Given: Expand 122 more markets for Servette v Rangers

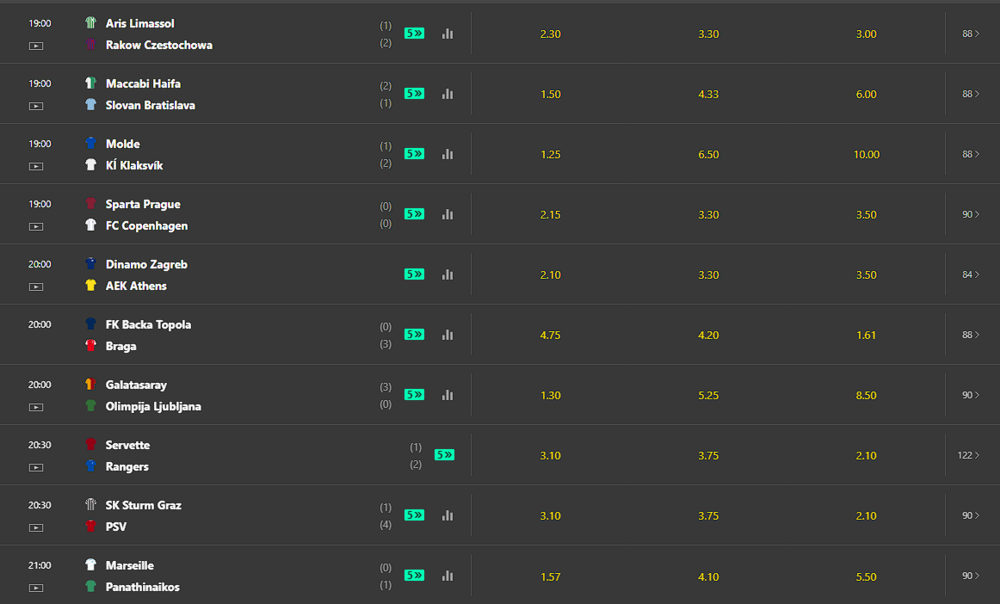Looking at the screenshot, I should 968,455.
